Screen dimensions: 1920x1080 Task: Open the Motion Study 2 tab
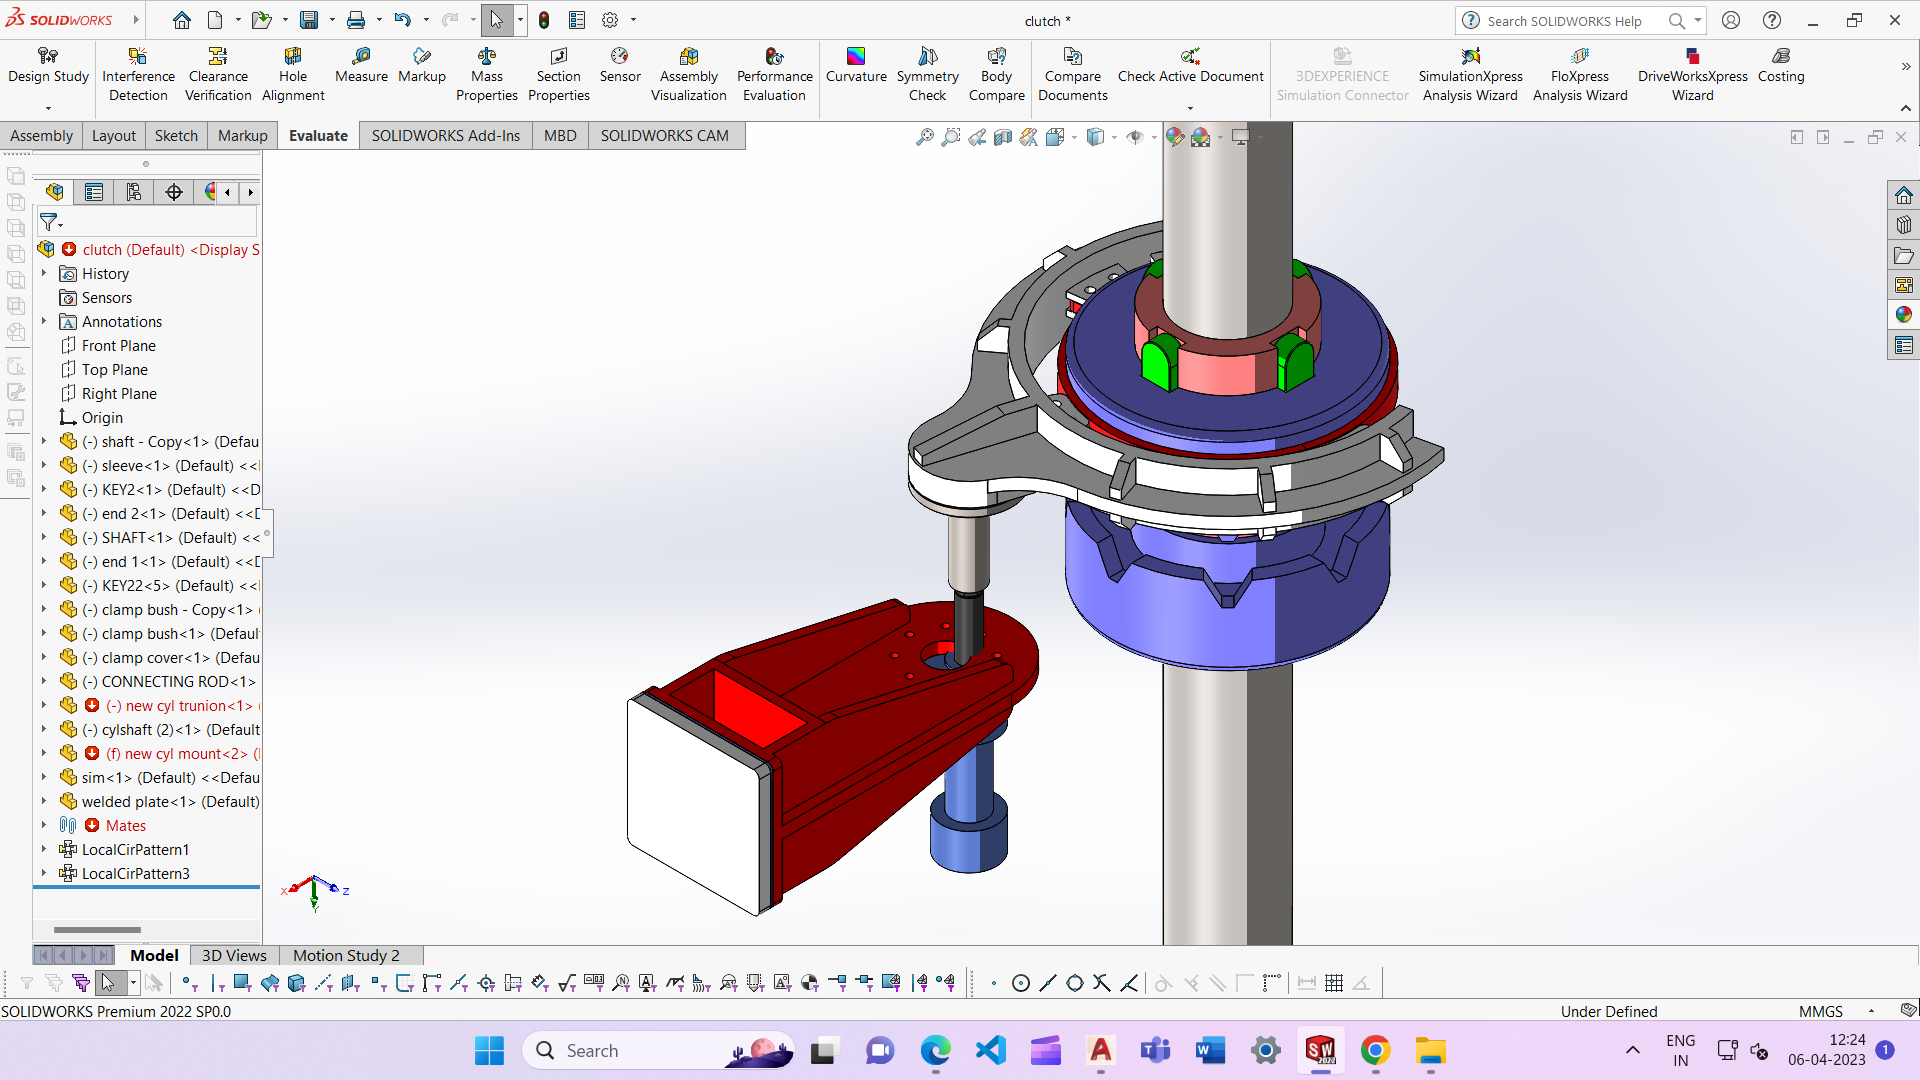(346, 955)
